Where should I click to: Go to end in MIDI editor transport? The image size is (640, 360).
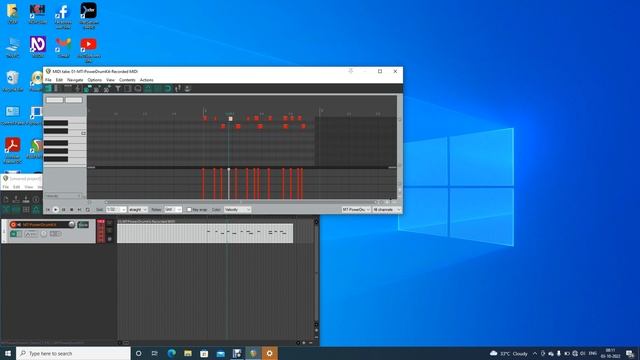pyautogui.click(x=80, y=210)
